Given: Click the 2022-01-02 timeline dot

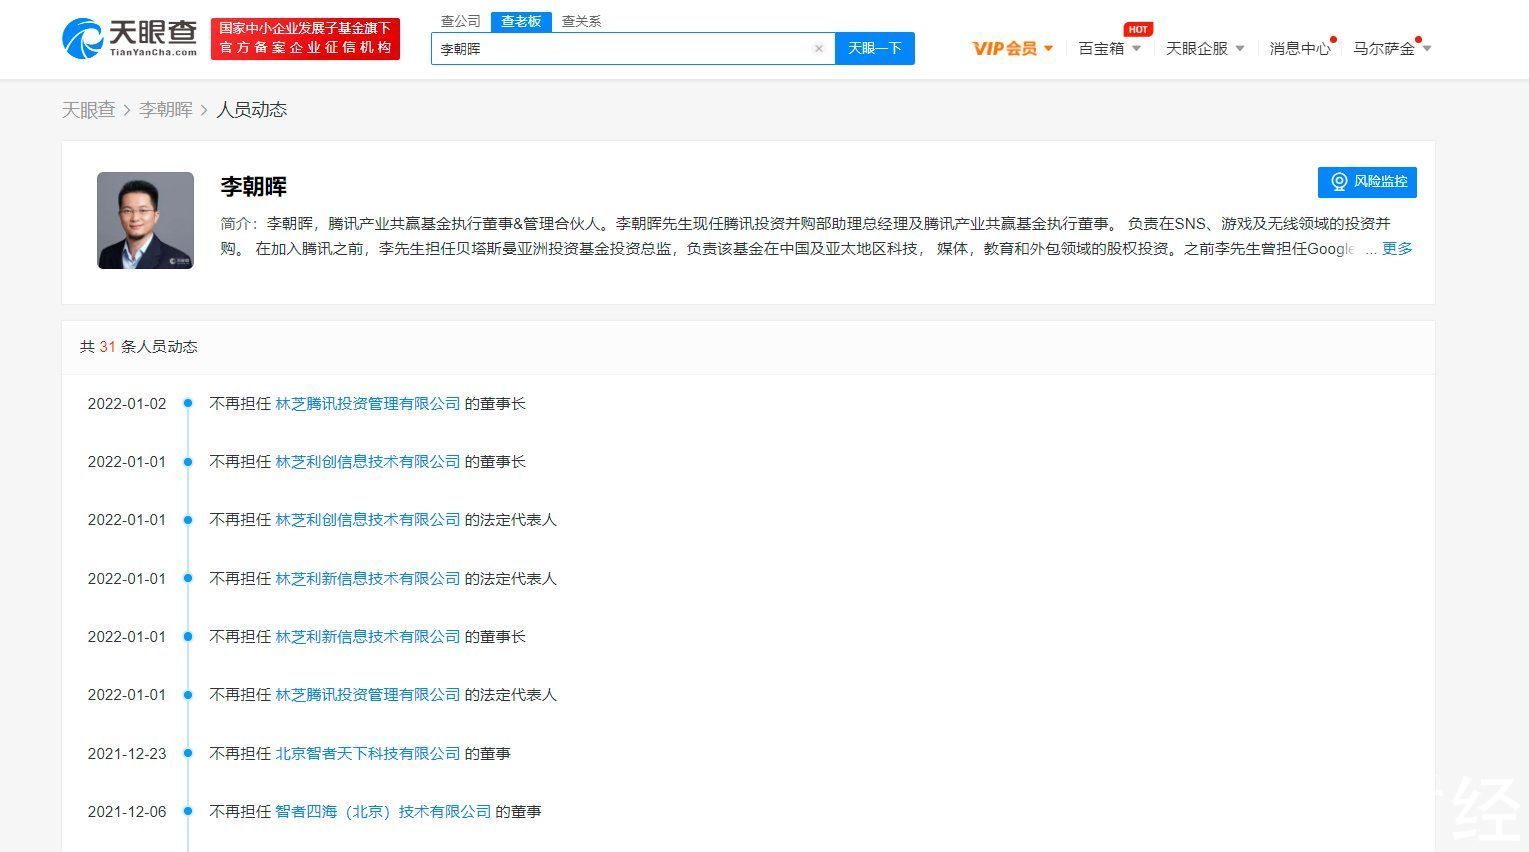Looking at the screenshot, I should [x=187, y=404].
